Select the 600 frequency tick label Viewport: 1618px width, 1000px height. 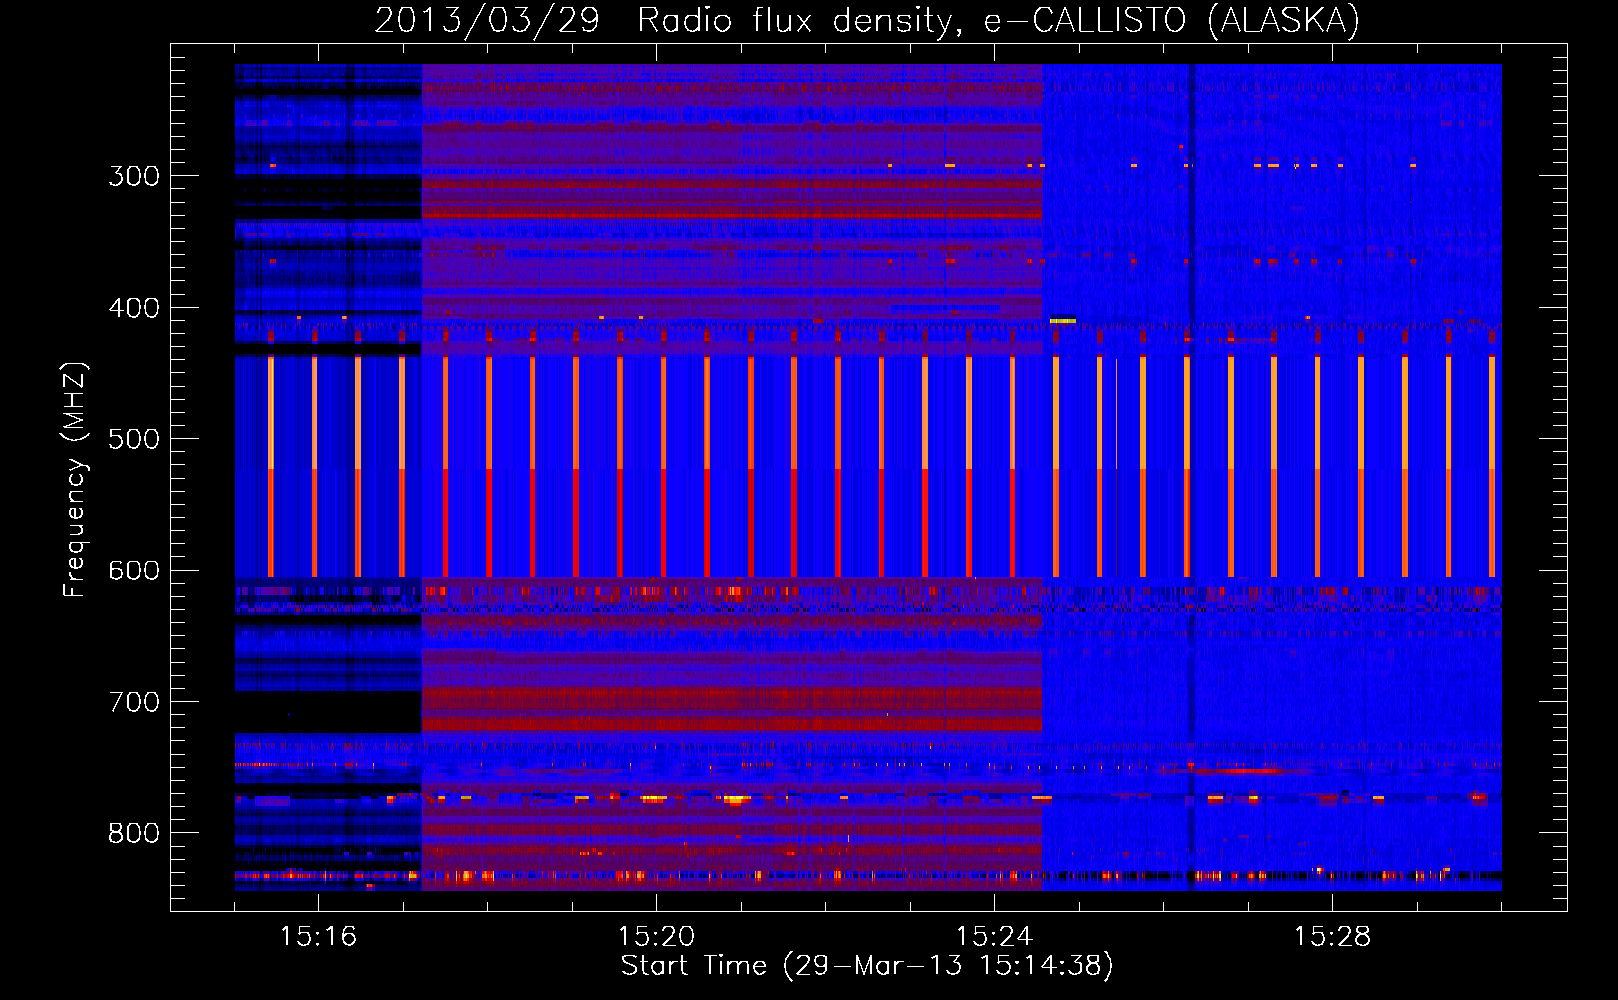(x=134, y=570)
